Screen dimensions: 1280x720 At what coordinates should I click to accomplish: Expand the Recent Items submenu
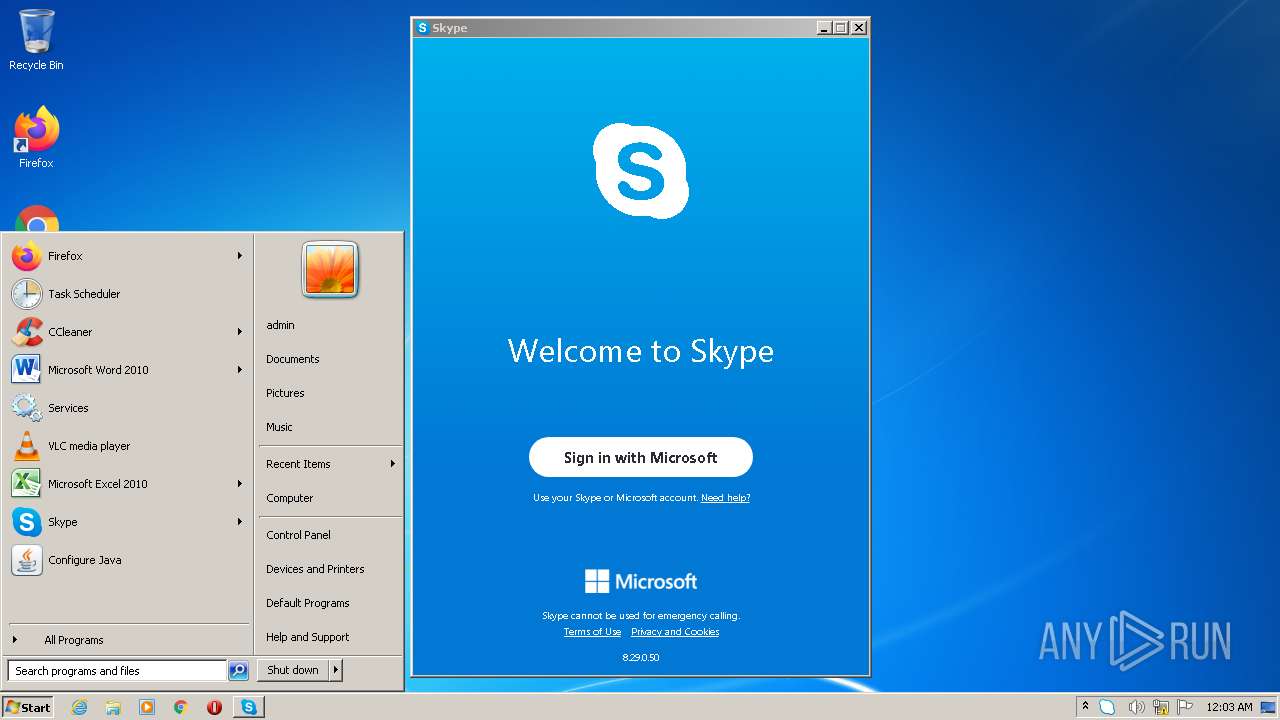(x=330, y=464)
